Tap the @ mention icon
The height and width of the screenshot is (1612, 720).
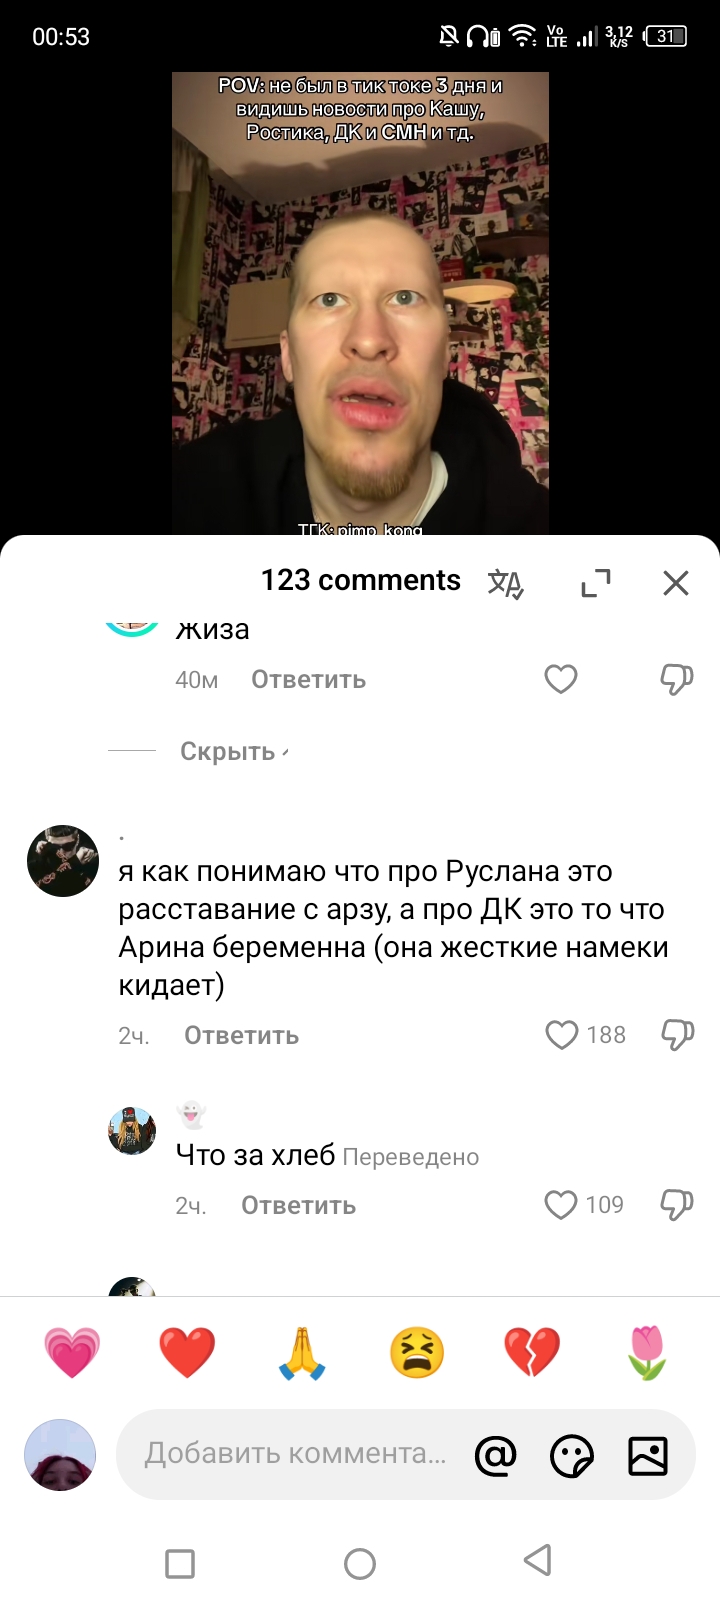496,1455
